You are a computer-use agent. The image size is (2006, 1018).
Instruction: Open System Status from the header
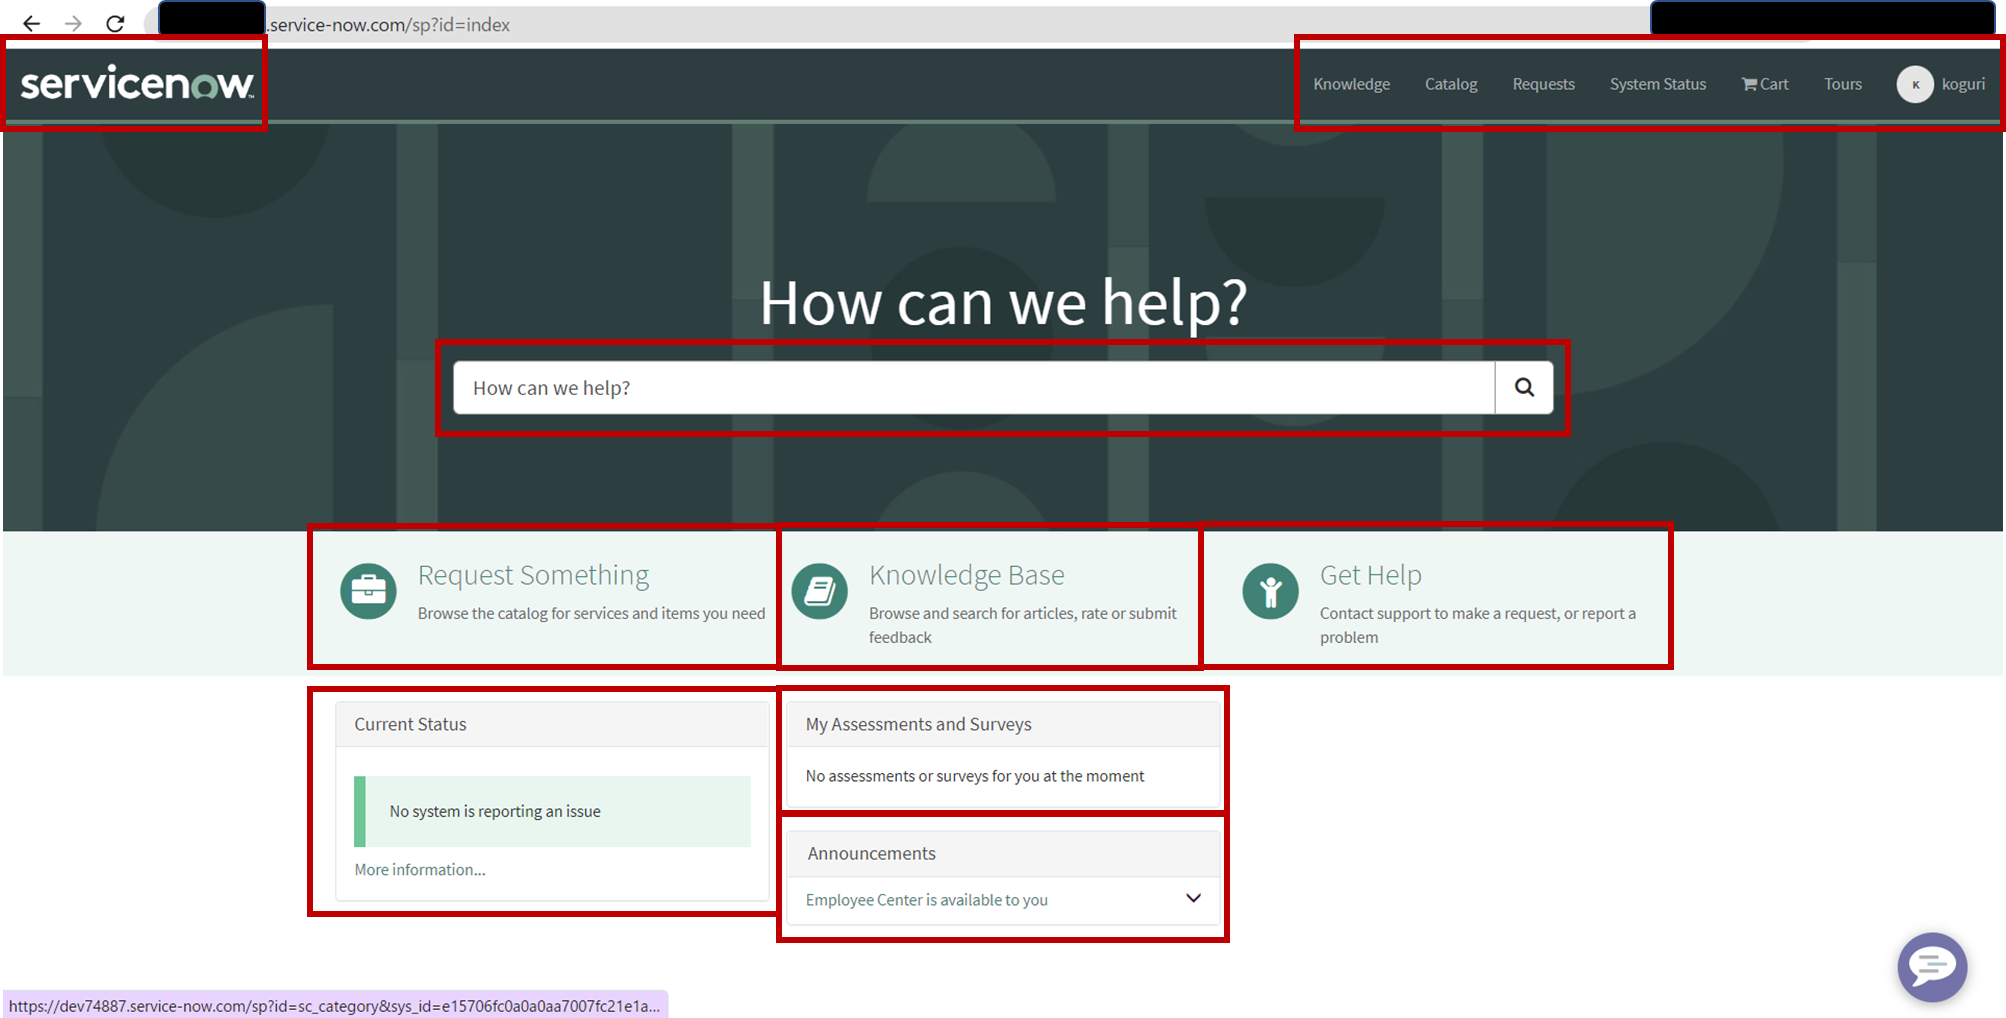pos(1657,84)
